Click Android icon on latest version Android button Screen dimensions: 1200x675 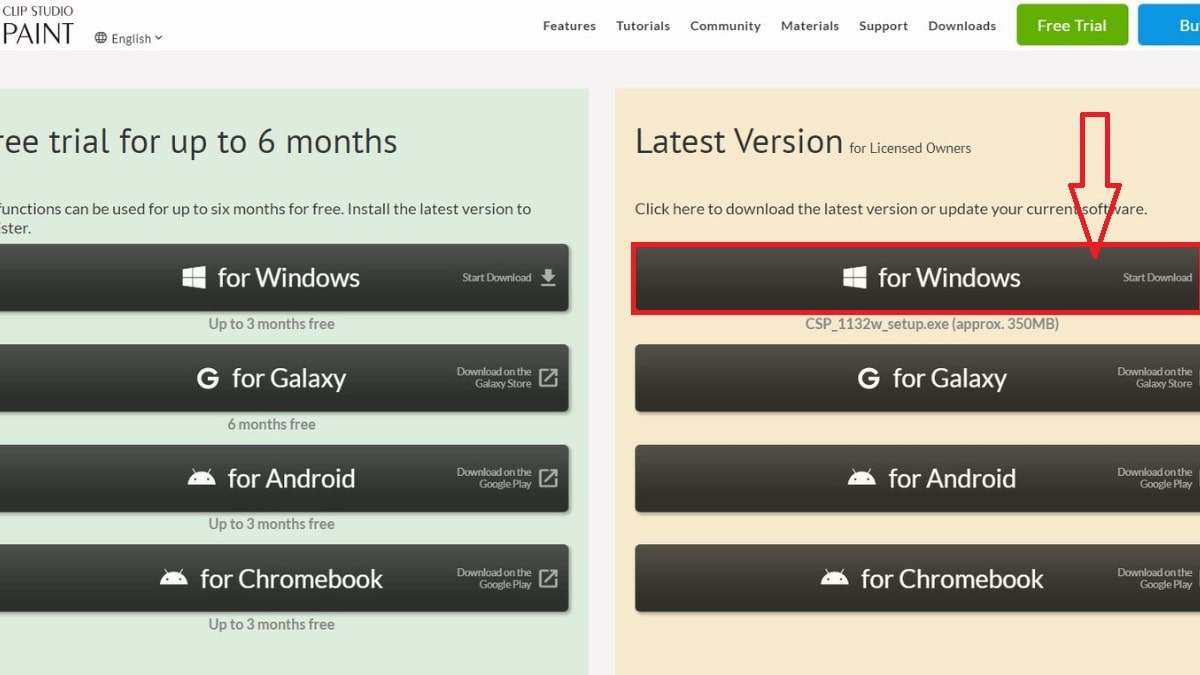[x=862, y=478]
